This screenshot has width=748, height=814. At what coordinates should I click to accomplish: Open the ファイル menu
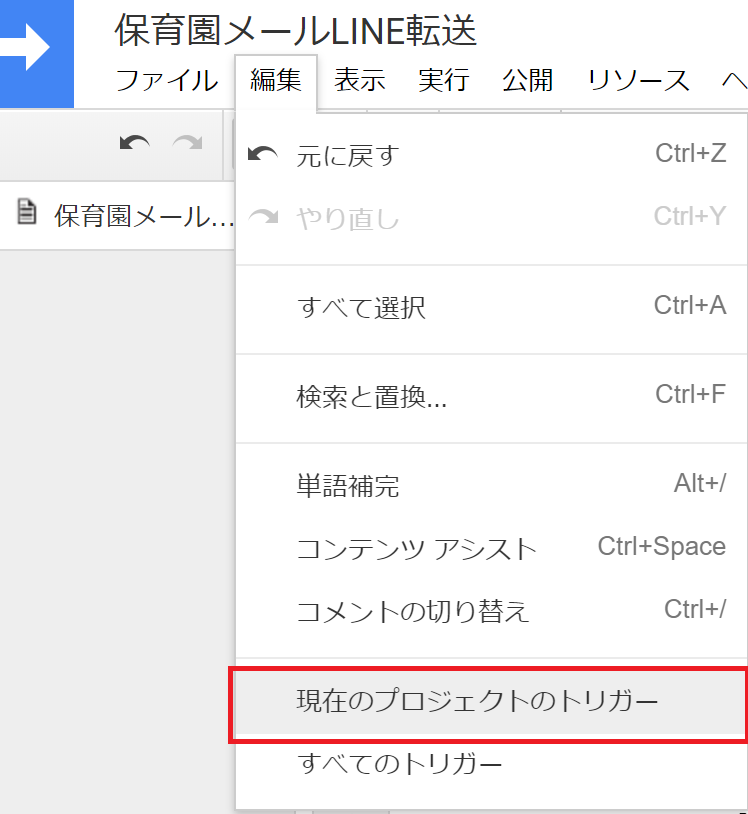coord(166,81)
